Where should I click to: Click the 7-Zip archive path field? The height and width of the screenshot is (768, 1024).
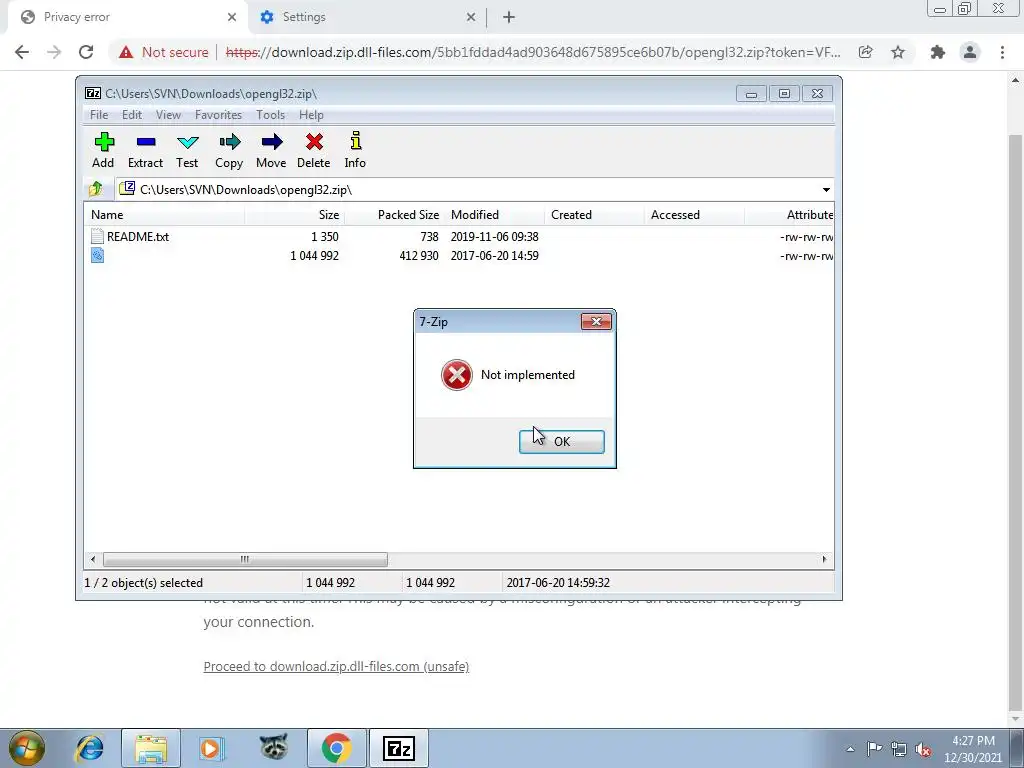[x=467, y=189]
